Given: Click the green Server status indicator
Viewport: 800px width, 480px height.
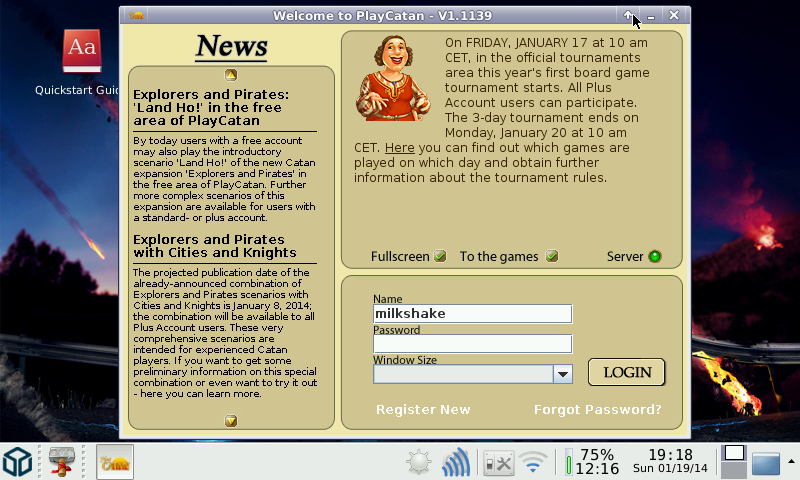Looking at the screenshot, I should (x=655, y=257).
